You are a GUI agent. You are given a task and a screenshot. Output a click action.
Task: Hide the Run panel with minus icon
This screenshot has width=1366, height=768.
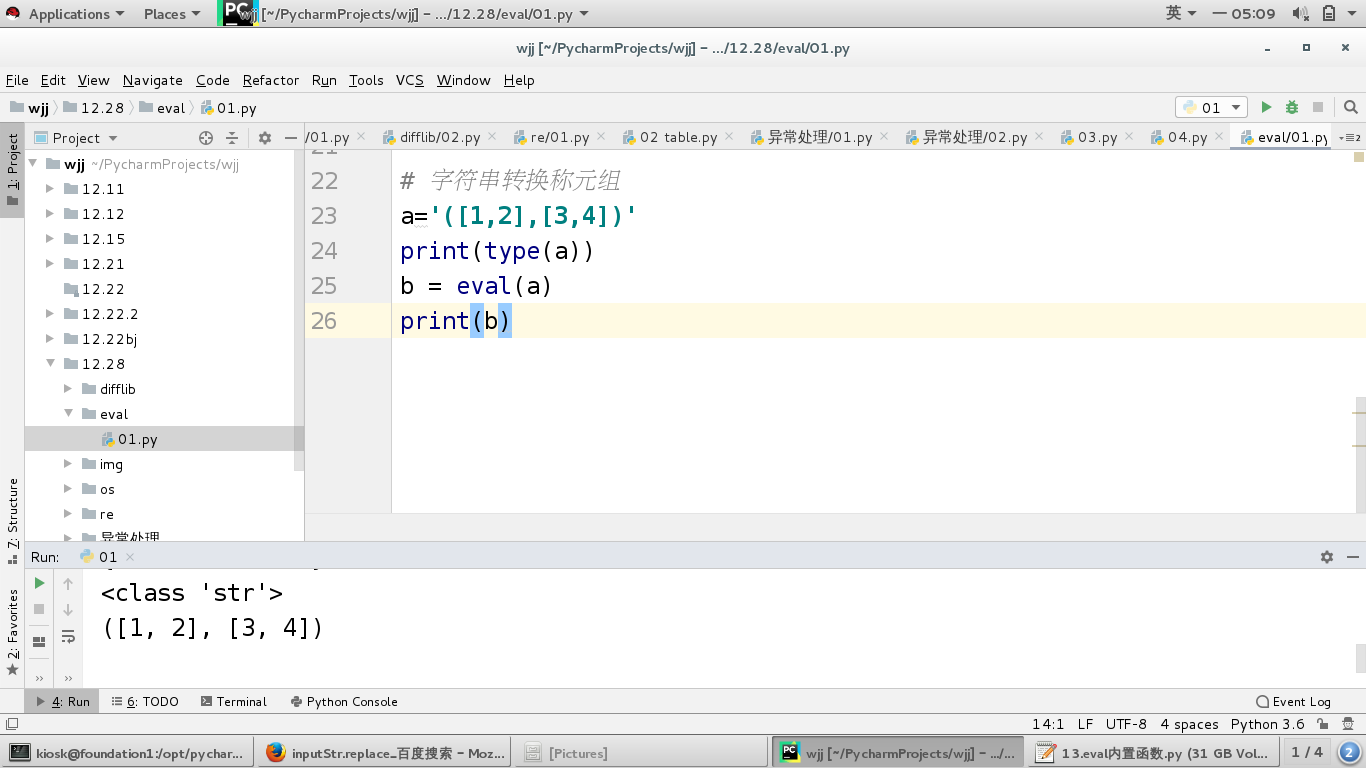tap(1352, 557)
